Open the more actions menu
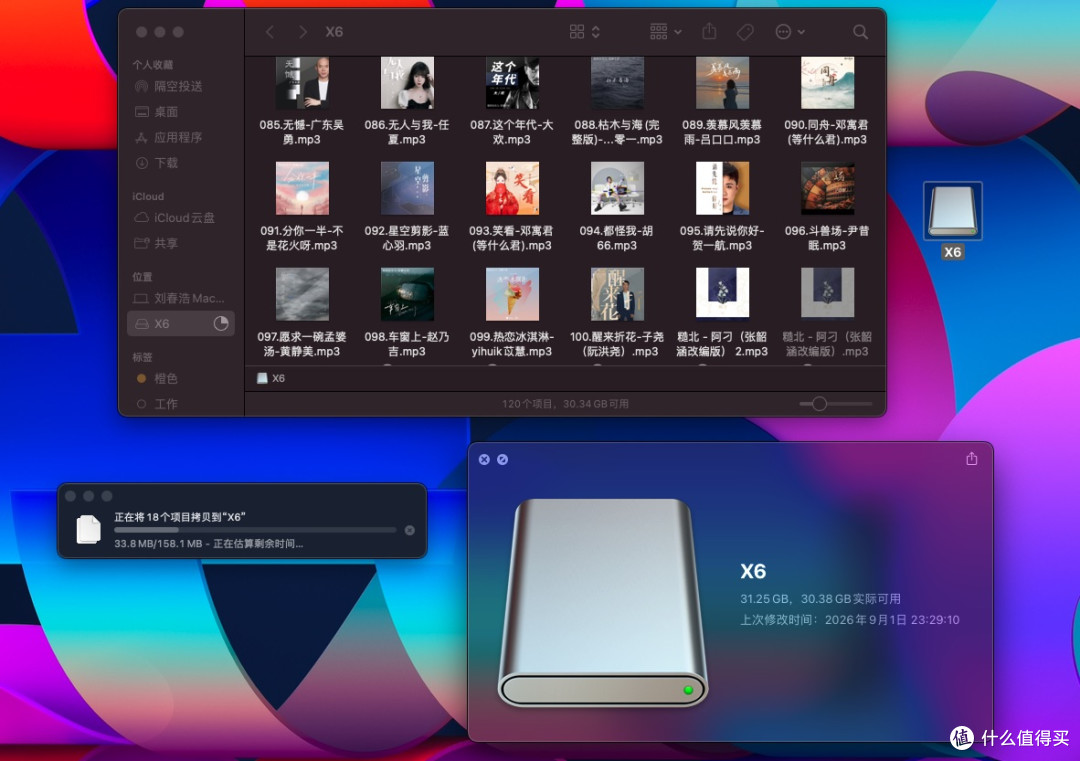Screen dimensions: 1080x761 789,32
